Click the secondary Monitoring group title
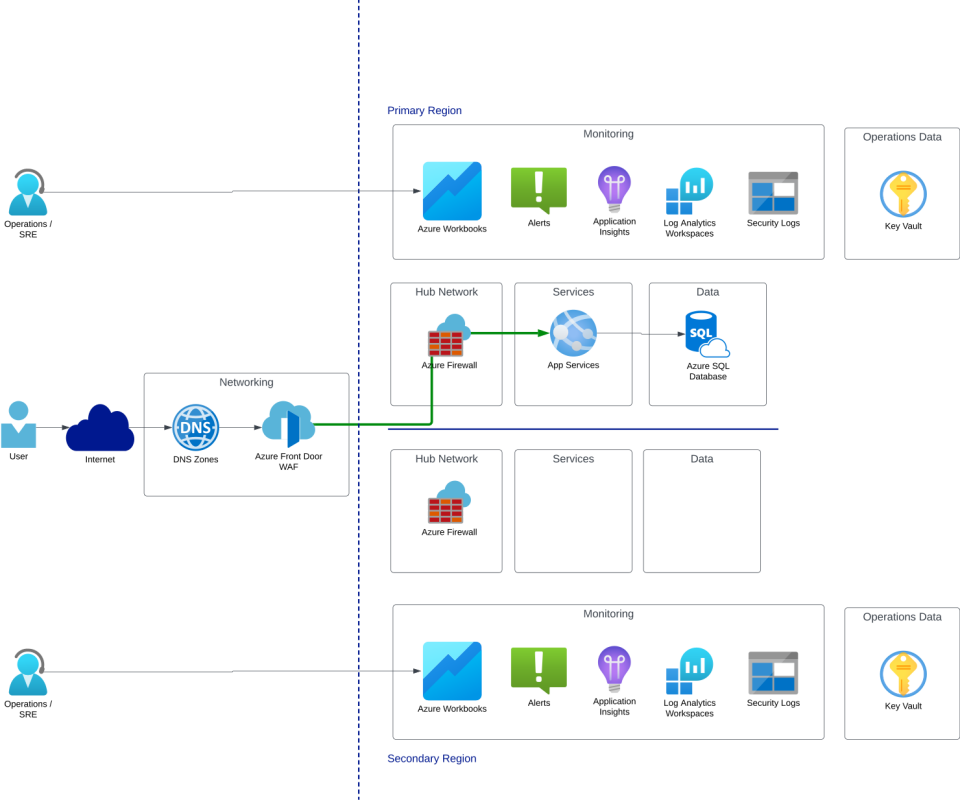 pos(608,613)
